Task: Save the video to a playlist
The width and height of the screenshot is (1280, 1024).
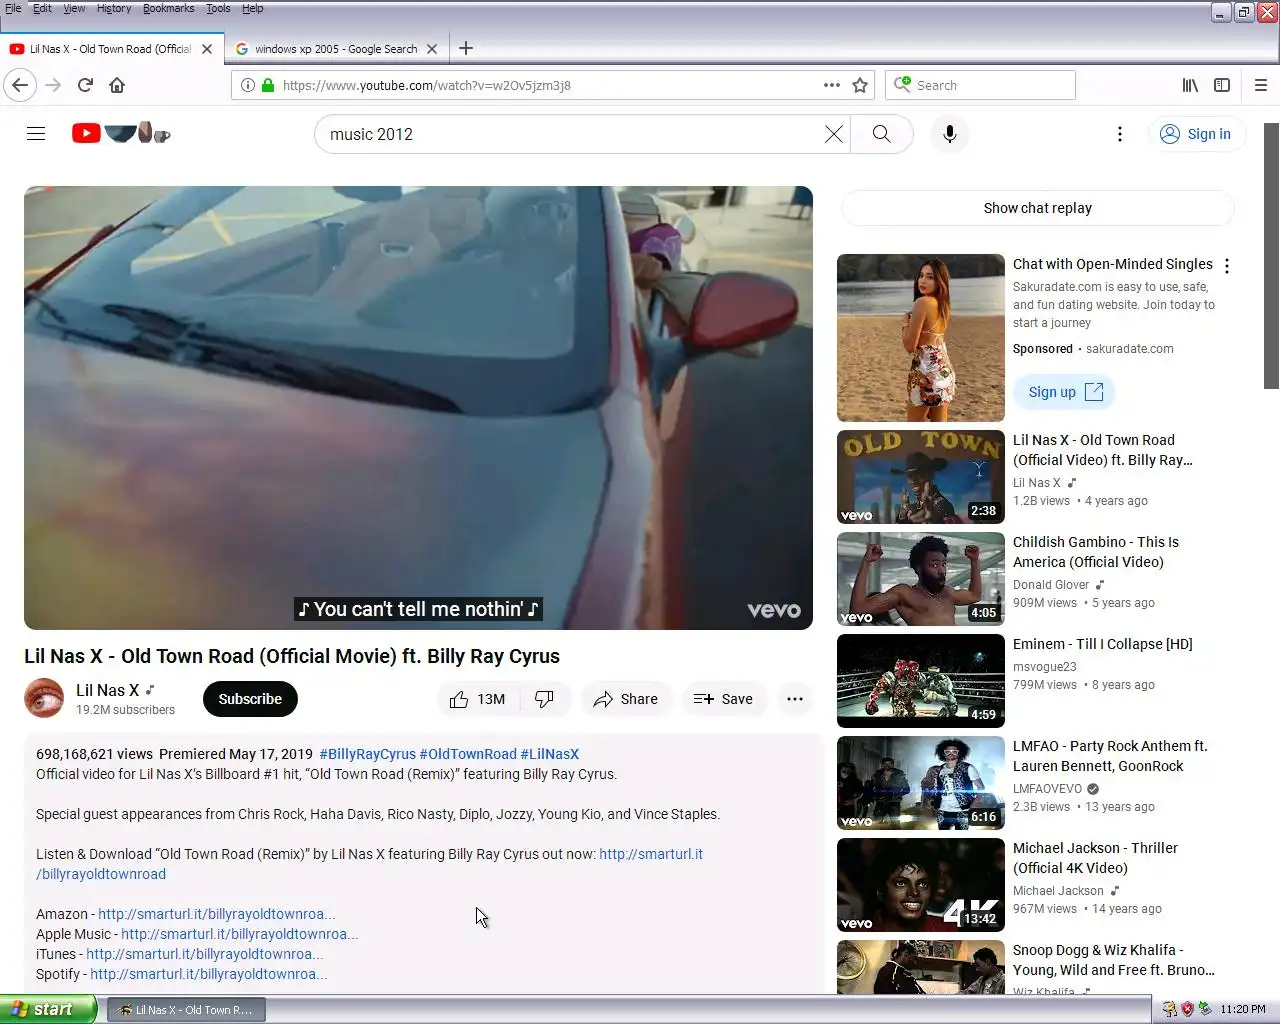Action: 724,699
